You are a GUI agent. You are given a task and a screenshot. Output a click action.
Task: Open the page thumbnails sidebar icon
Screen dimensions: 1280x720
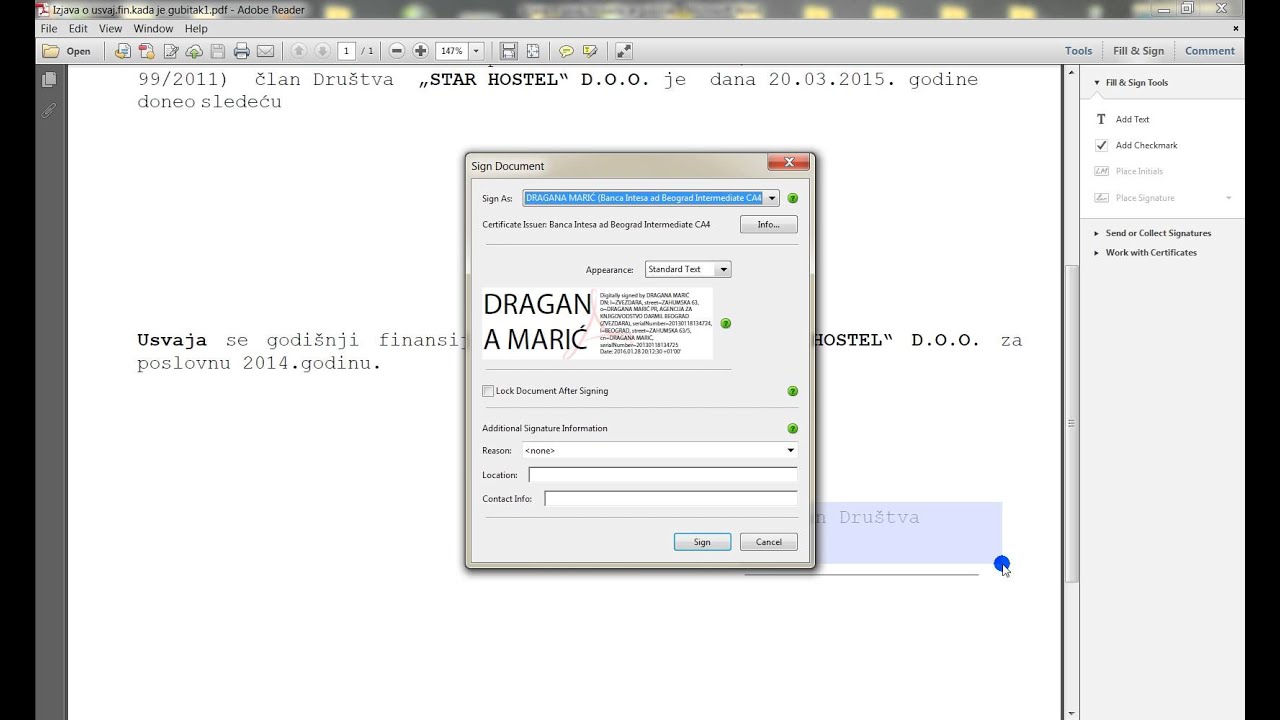click(49, 79)
